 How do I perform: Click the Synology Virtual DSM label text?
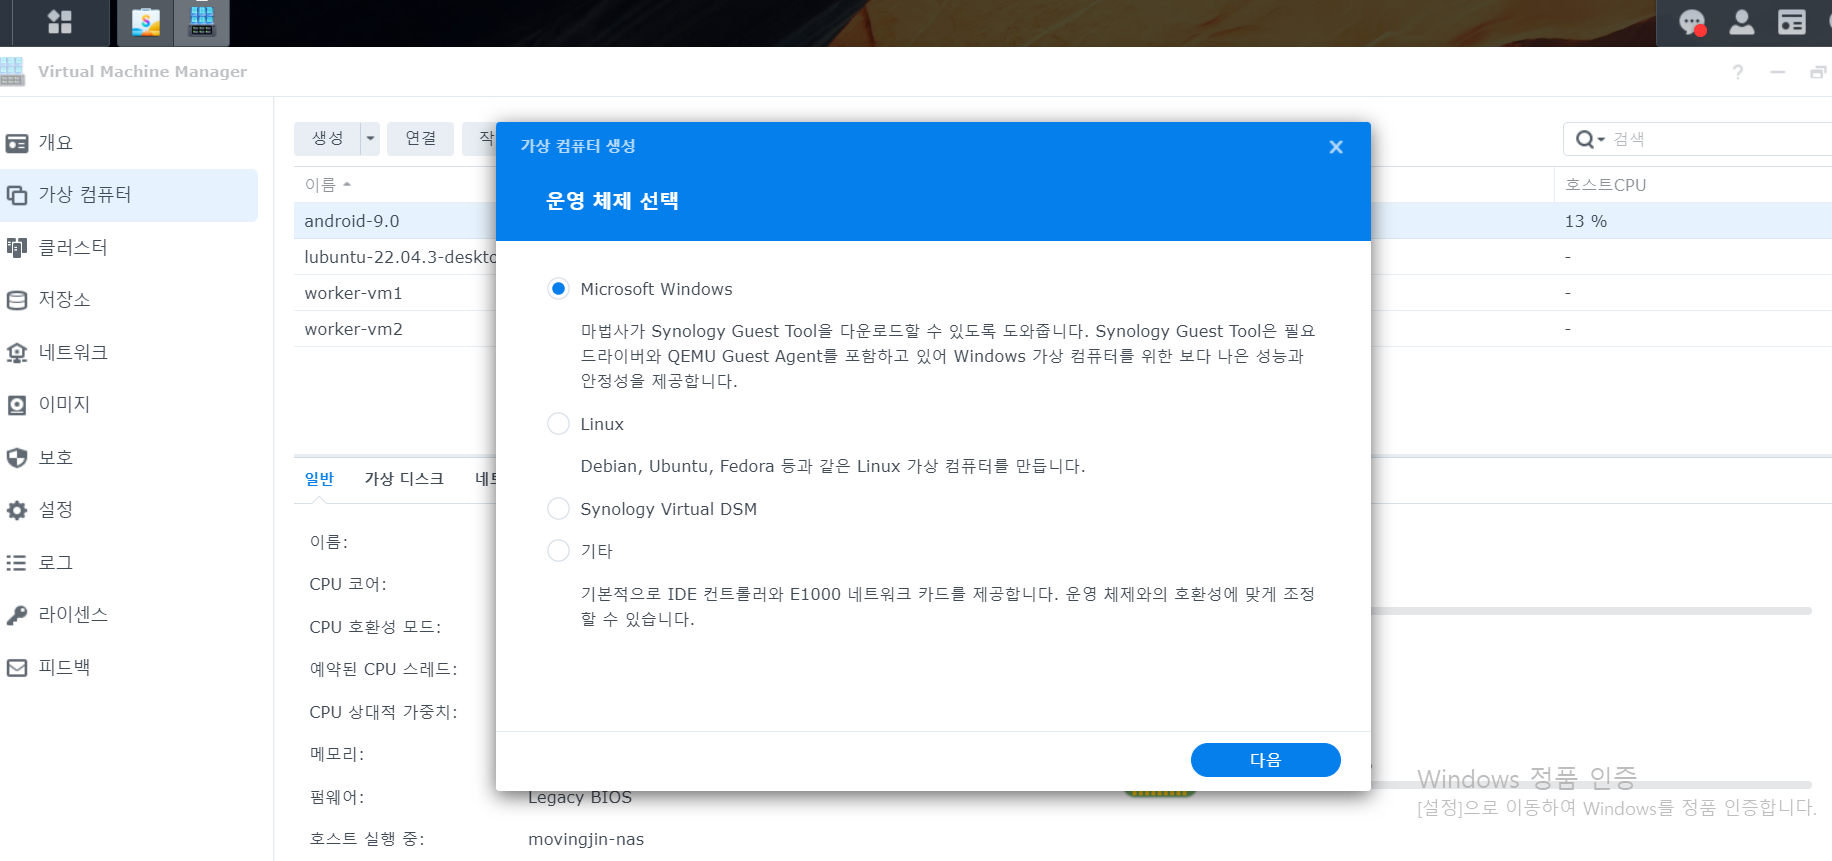[x=668, y=509]
